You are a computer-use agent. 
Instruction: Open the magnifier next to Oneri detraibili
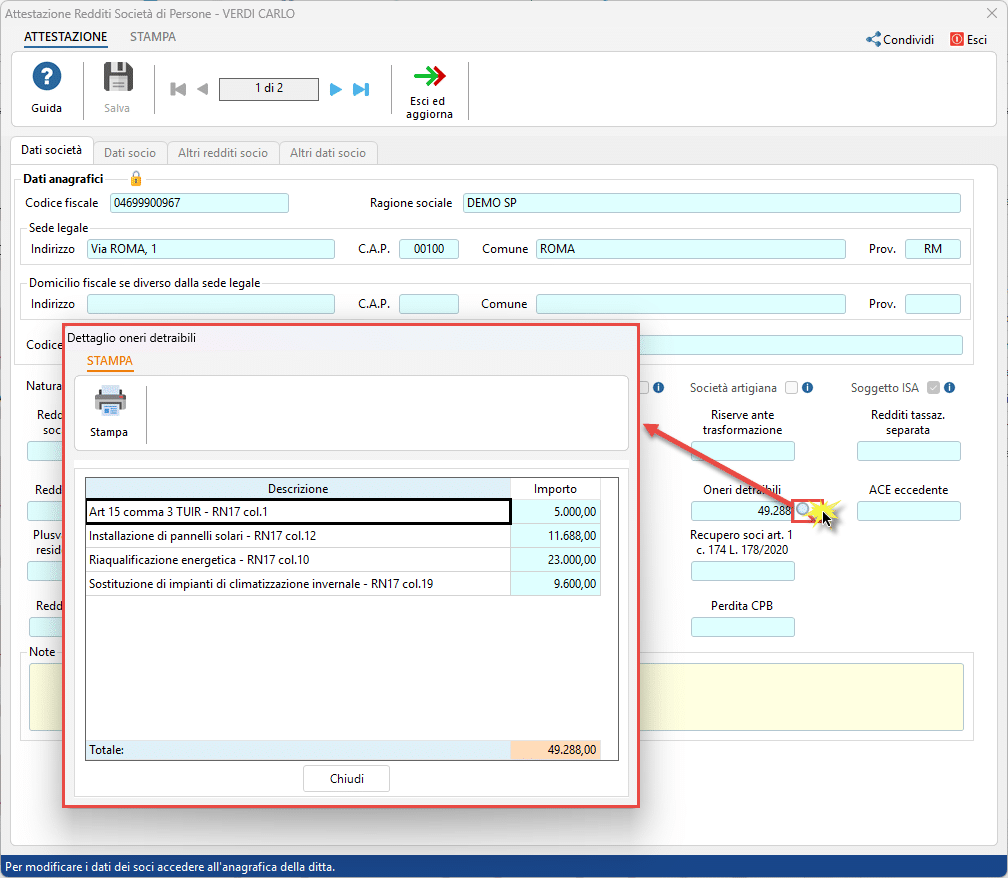coord(802,510)
